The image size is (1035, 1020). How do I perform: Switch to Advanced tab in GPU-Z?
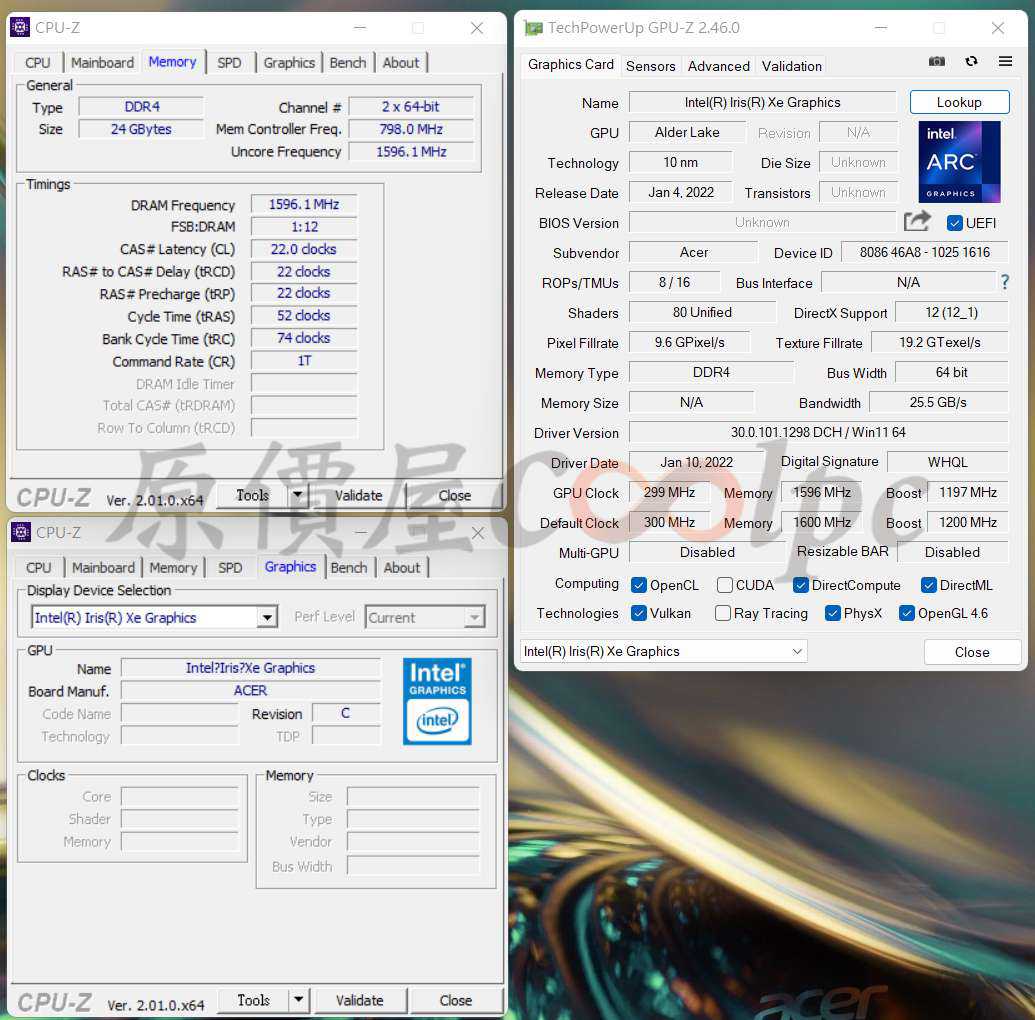point(718,66)
